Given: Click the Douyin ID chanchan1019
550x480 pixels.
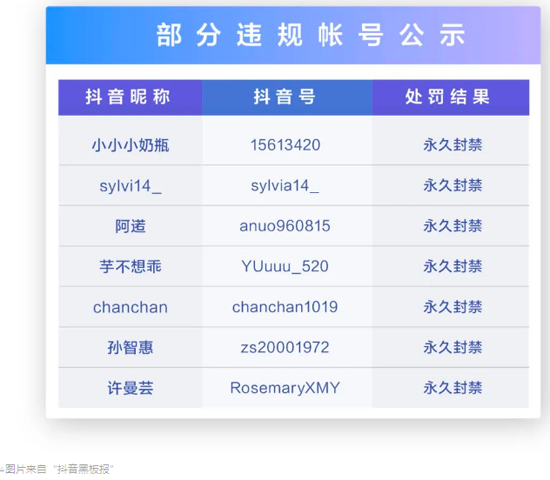Looking at the screenshot, I should tap(285, 307).
